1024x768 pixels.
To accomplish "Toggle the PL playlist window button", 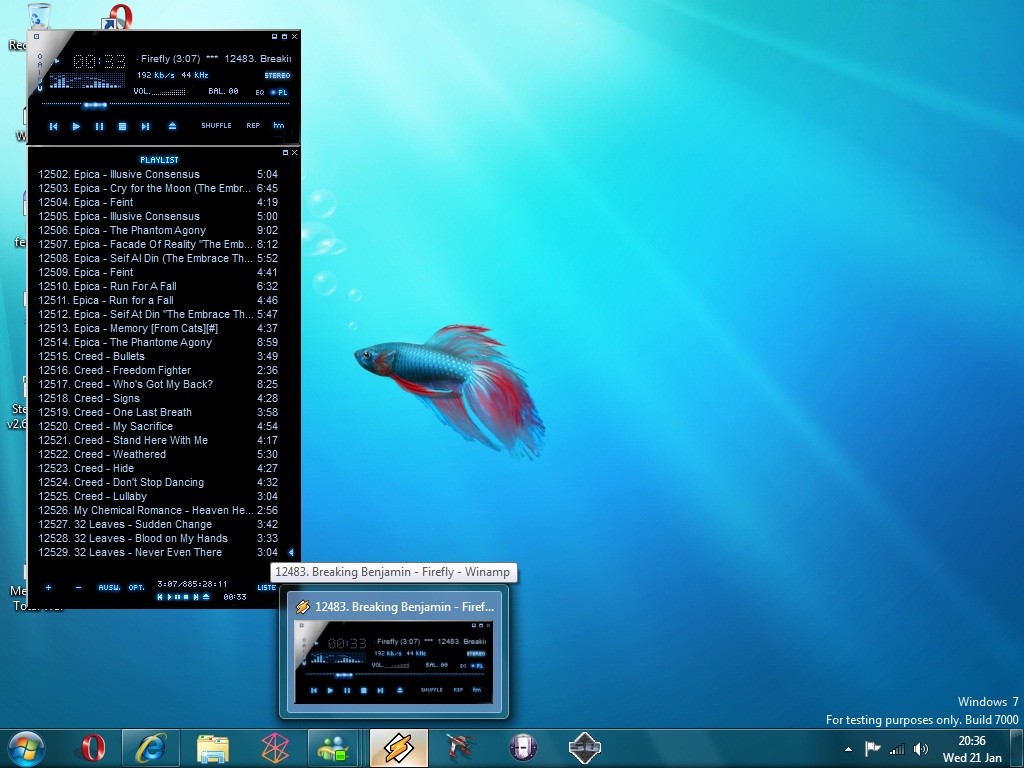I will click(x=281, y=92).
